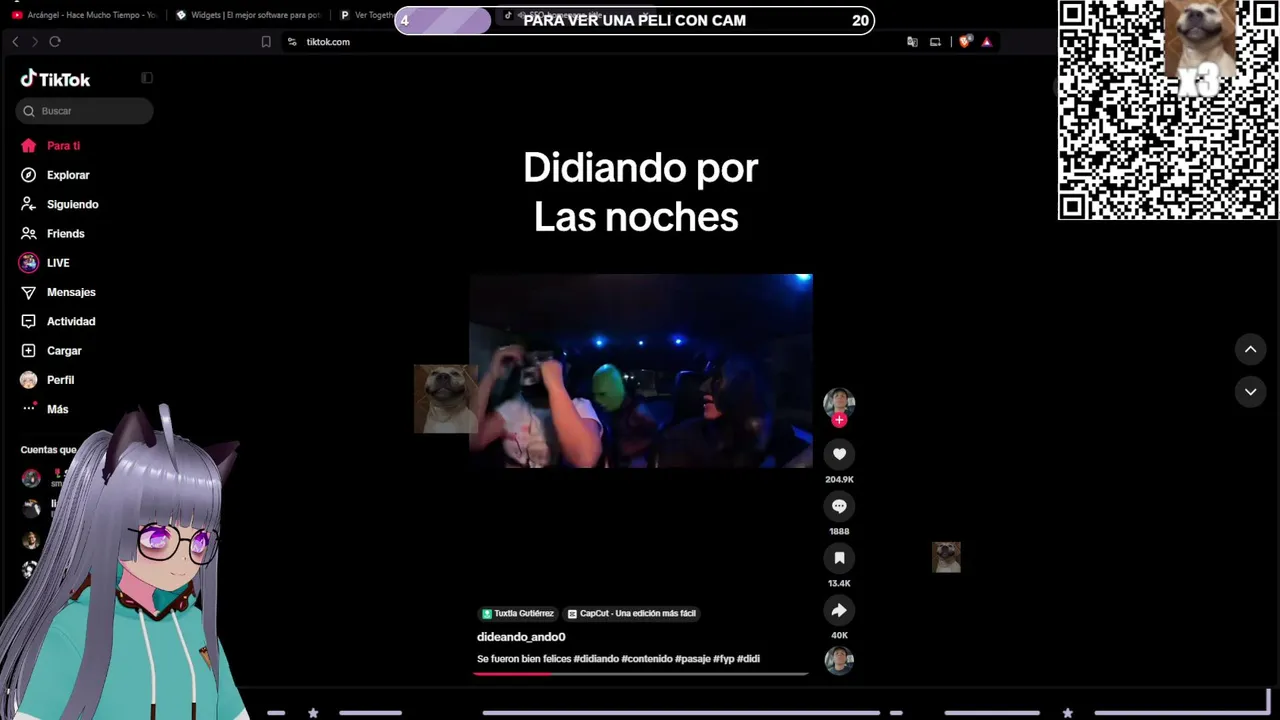The image size is (1280, 720).
Task: Share the video with arrow icon
Action: coord(839,610)
